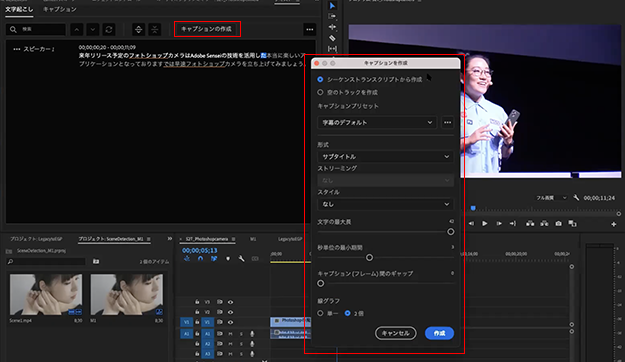This screenshot has height=362, width=625.
Task: Click the minimum duration in seconds slider handle
Action: click(x=369, y=258)
